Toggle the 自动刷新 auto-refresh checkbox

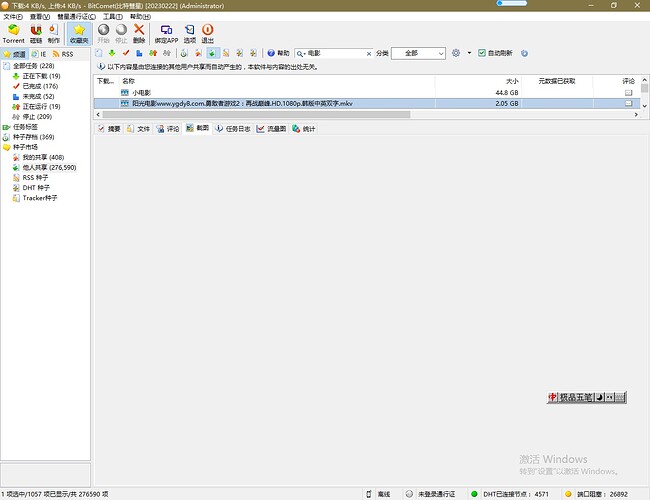[482, 53]
